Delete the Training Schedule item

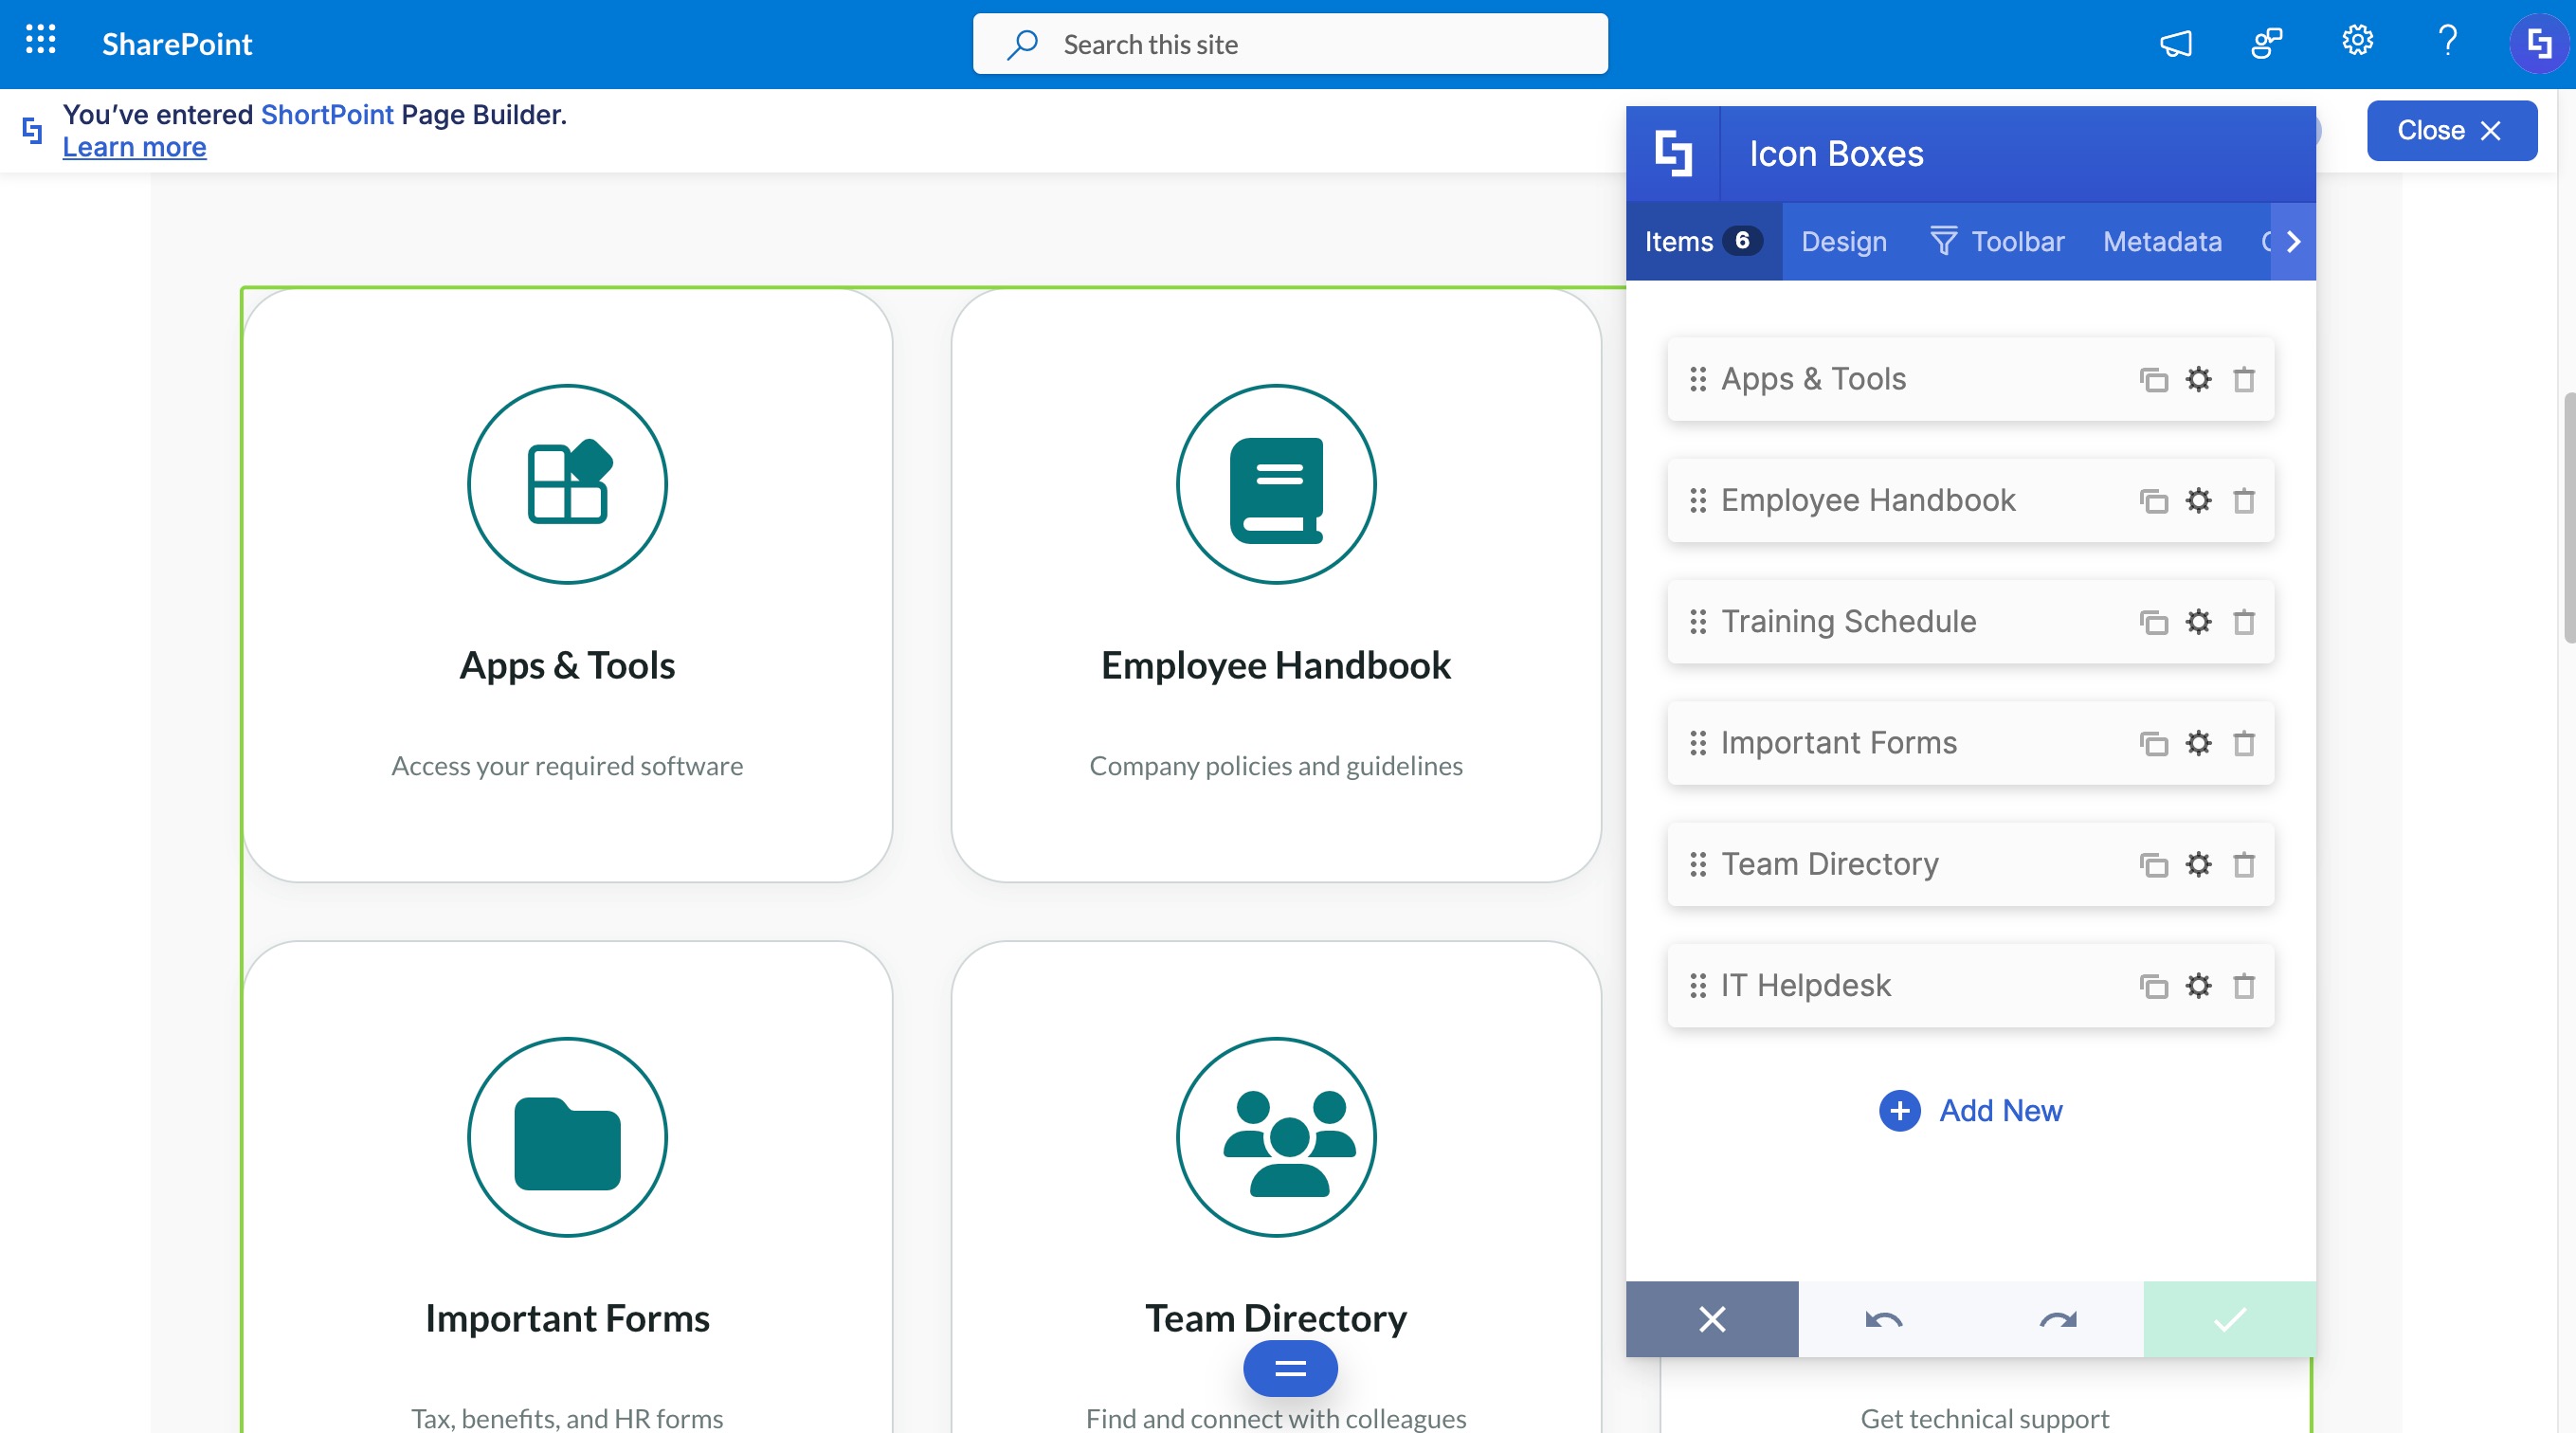coord(2244,622)
